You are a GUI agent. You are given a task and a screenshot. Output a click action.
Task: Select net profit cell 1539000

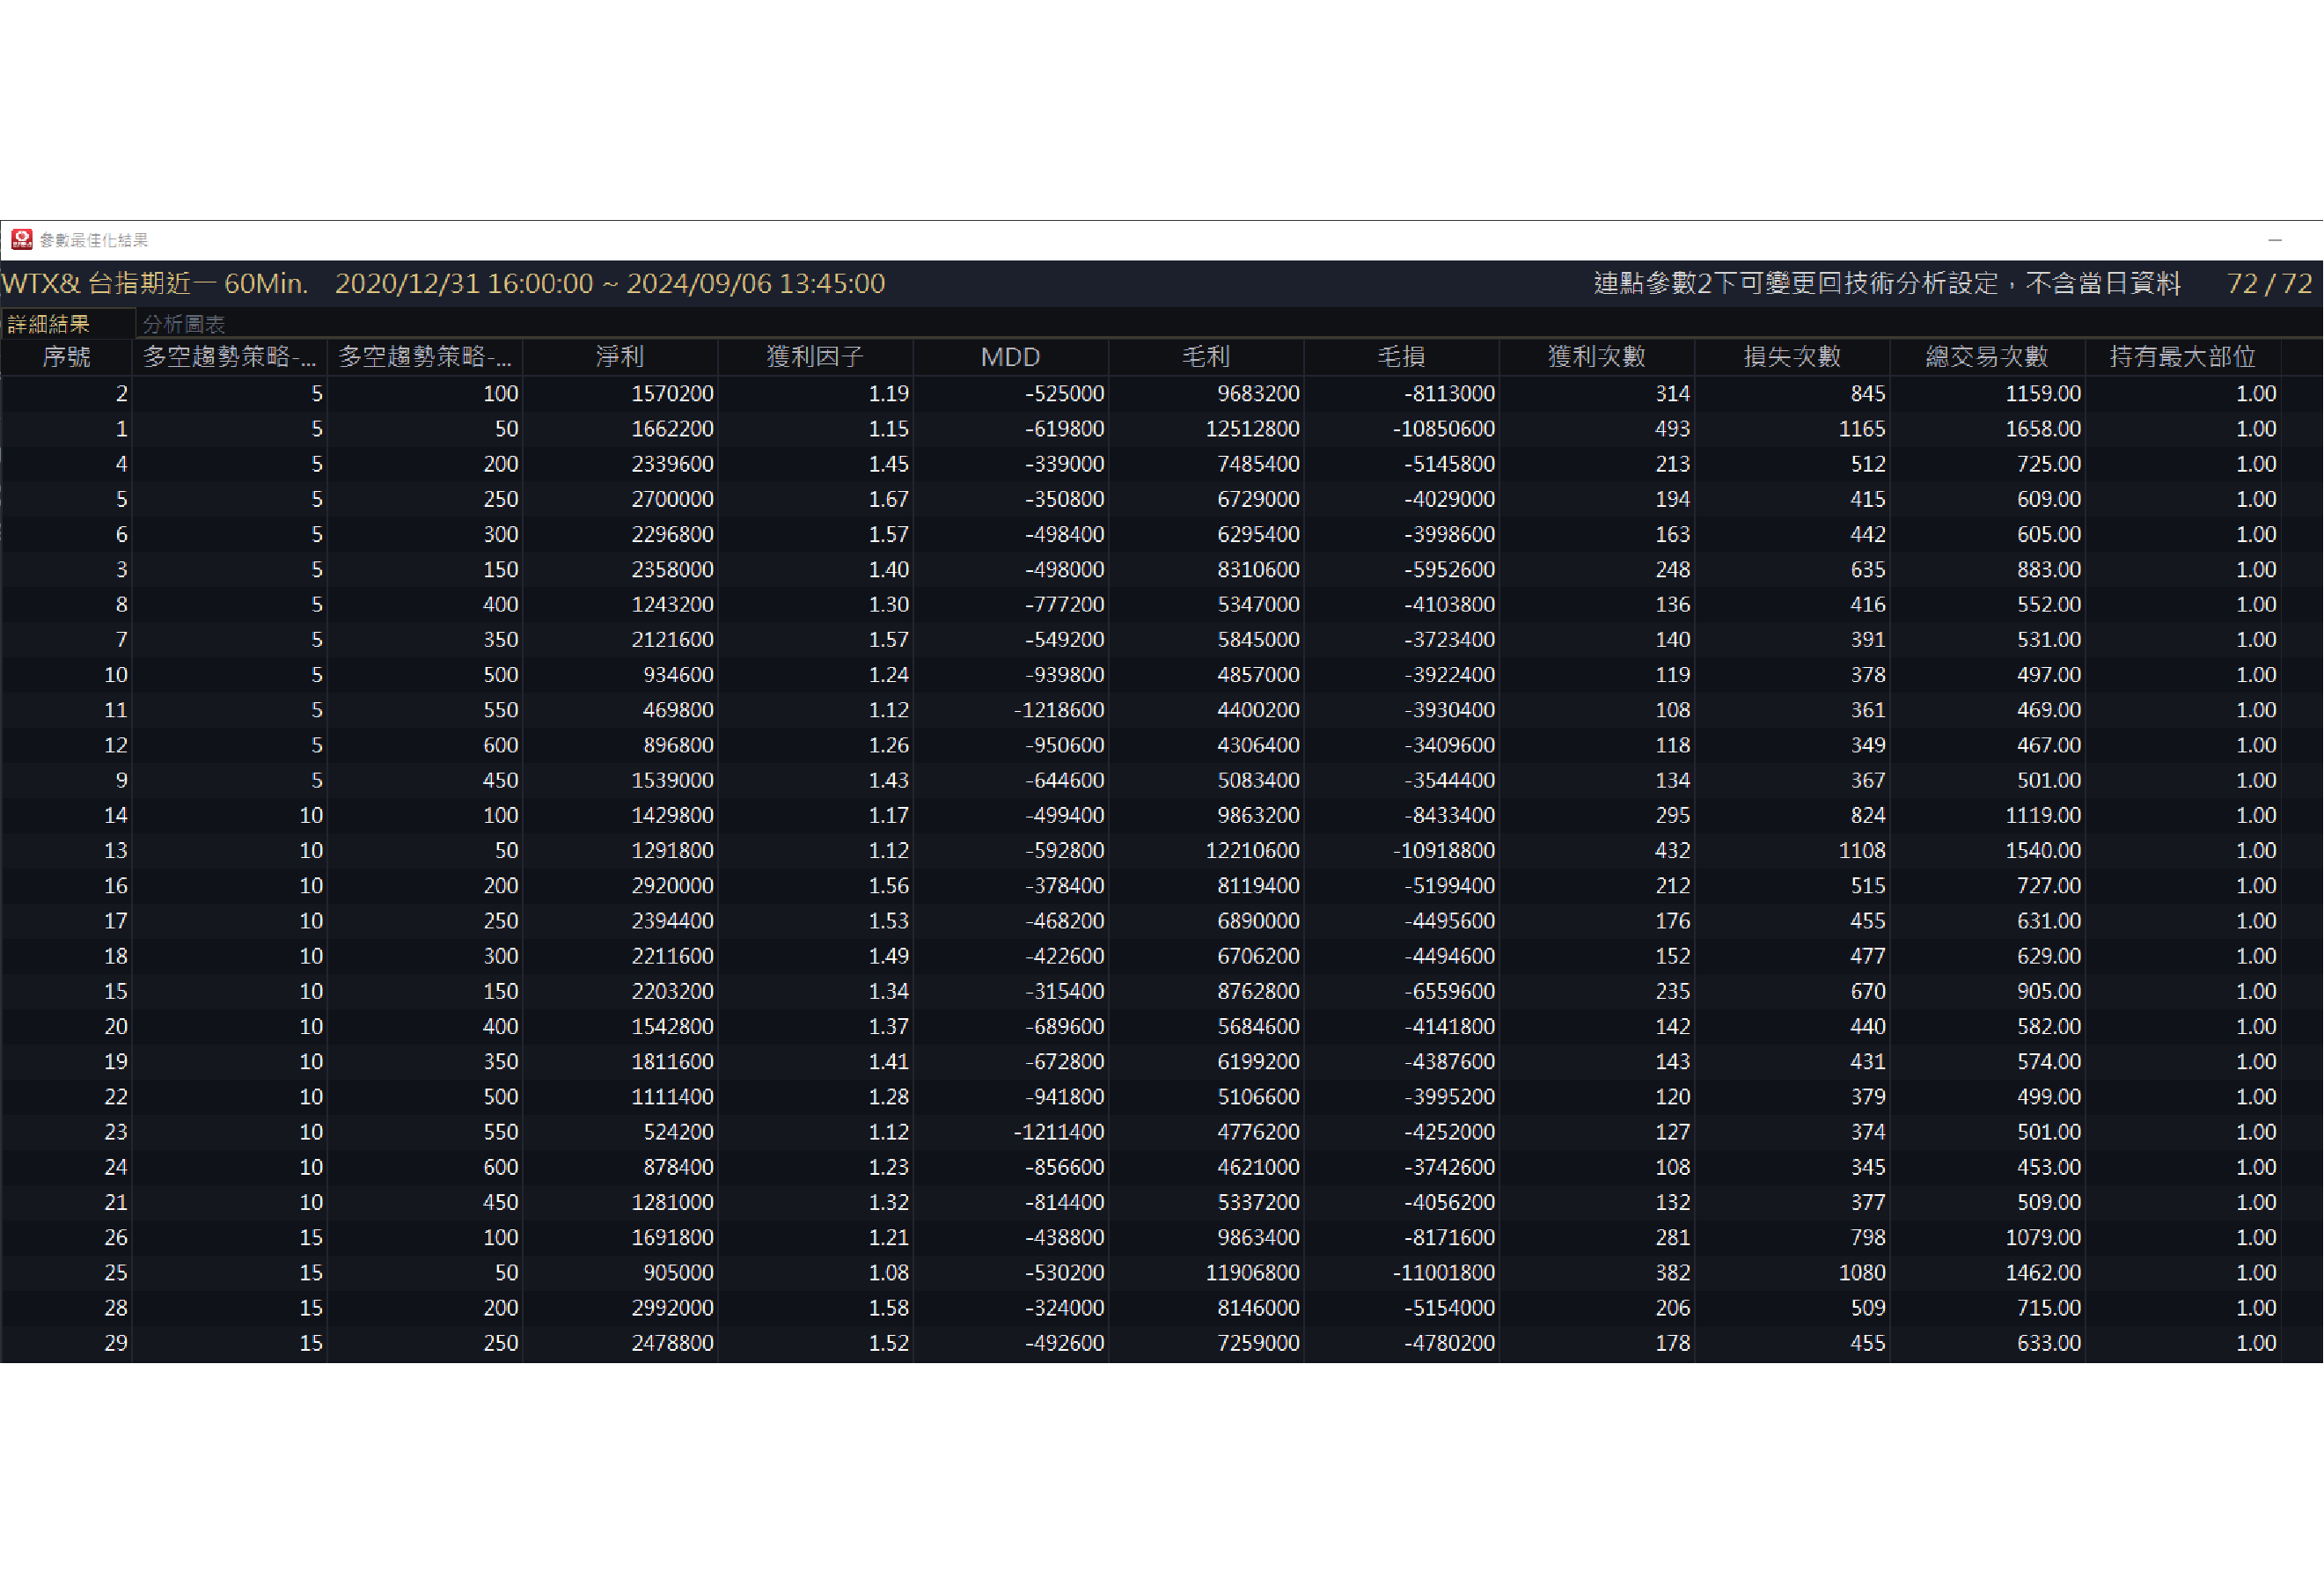(672, 780)
